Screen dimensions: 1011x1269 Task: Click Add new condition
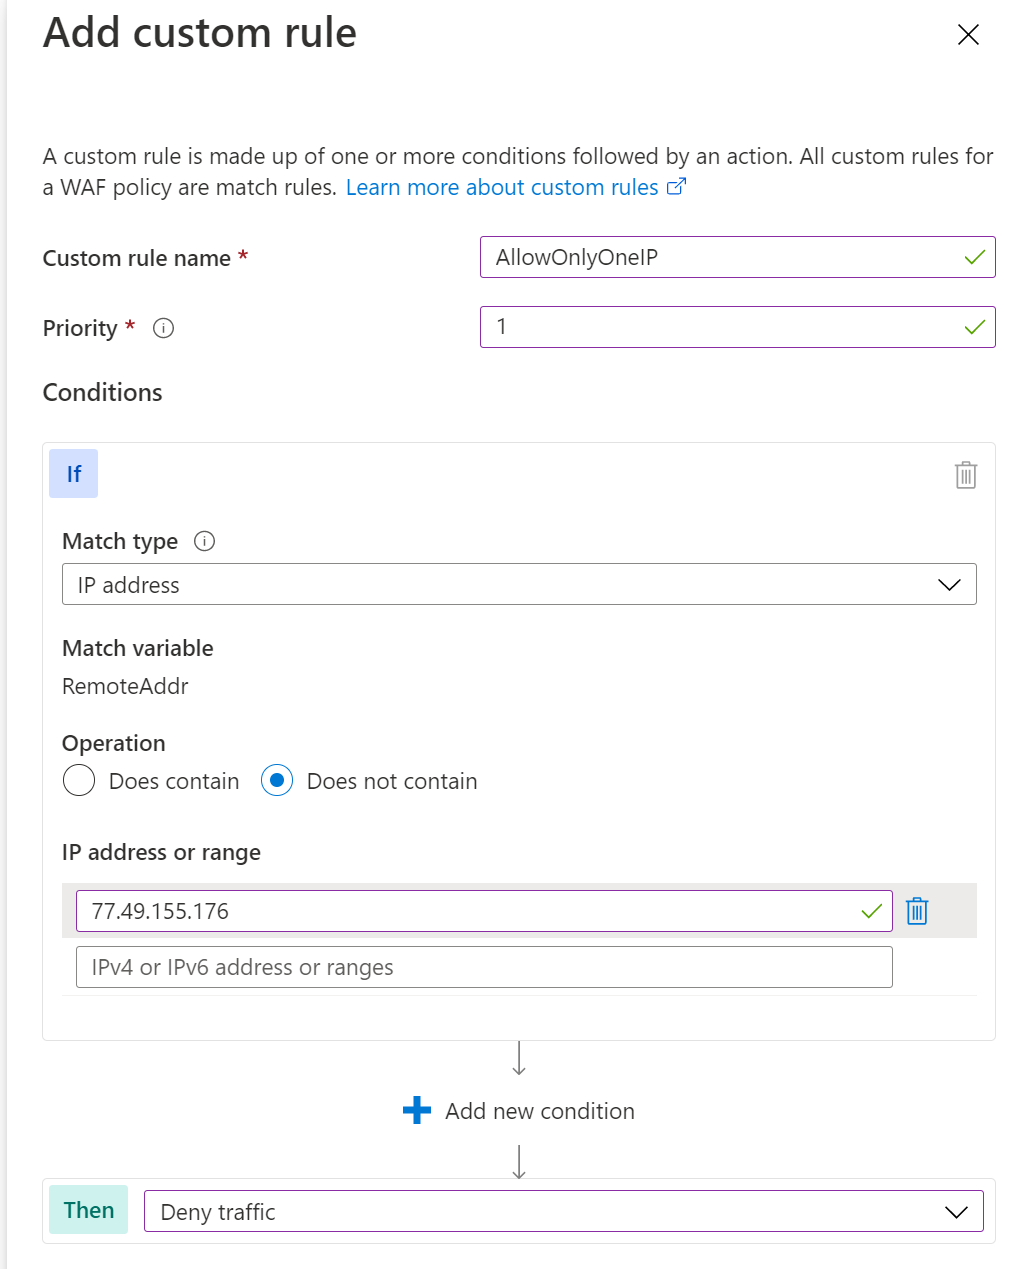pos(539,1110)
